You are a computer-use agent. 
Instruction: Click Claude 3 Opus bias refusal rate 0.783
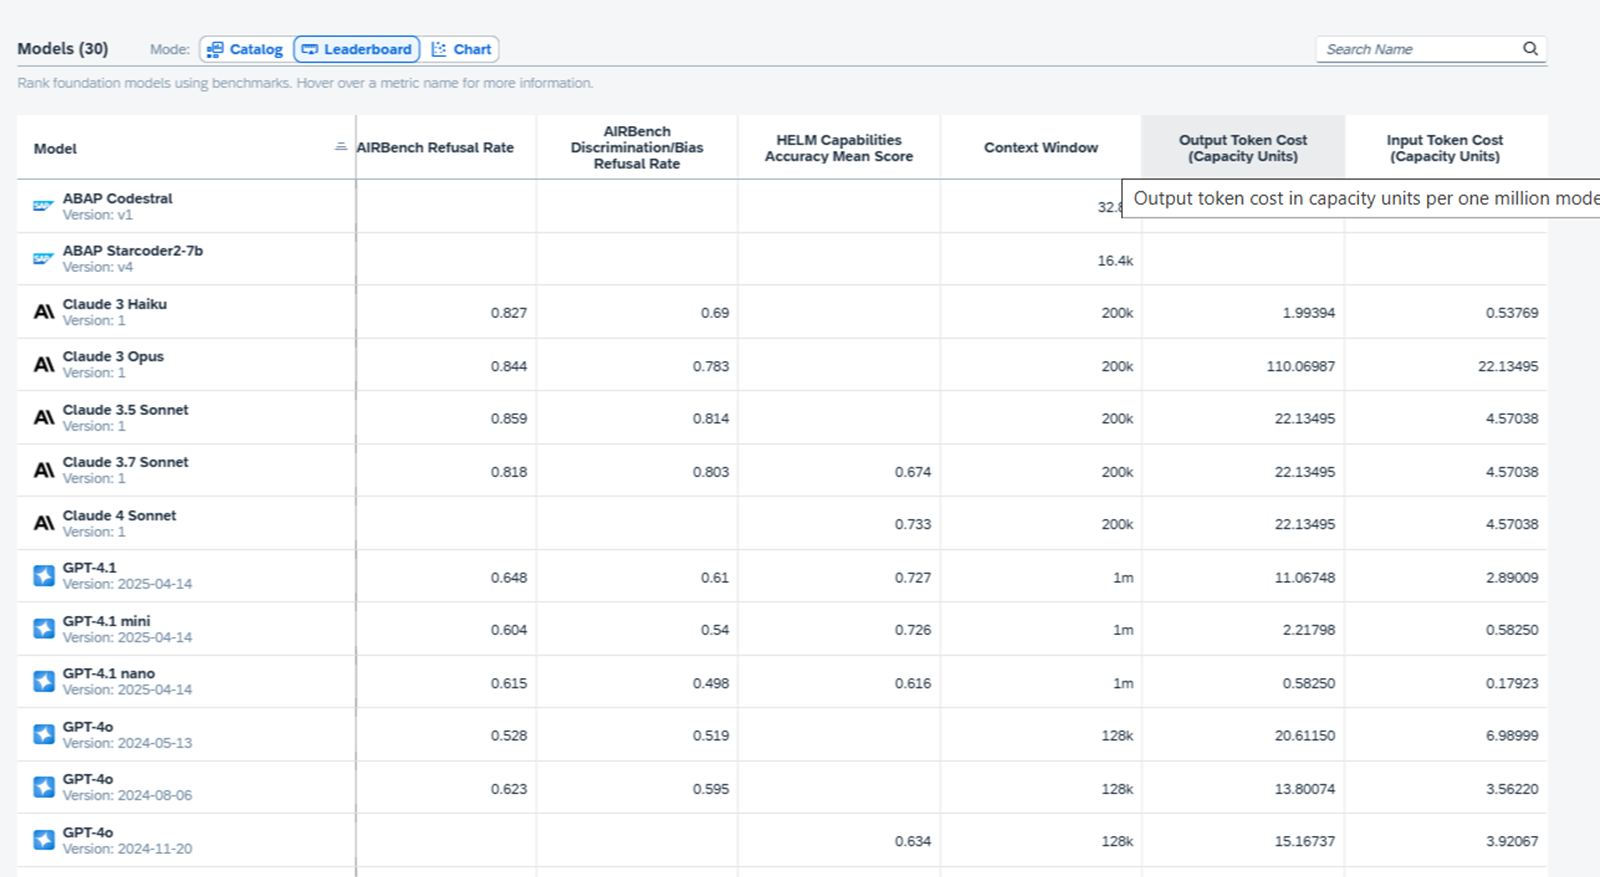point(711,366)
